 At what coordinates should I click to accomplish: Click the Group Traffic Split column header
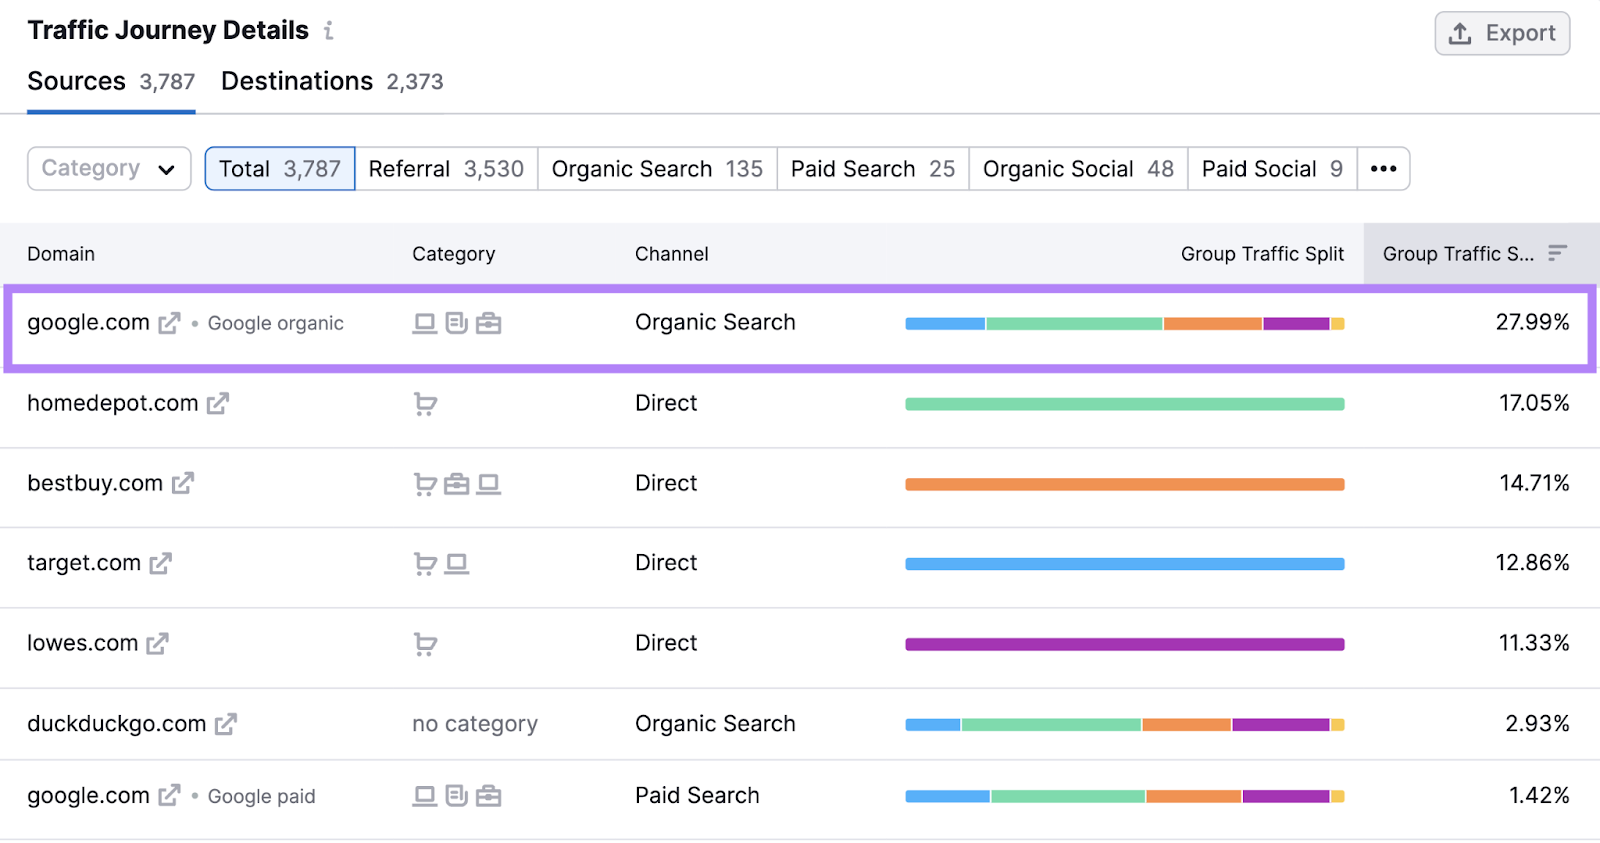(1262, 254)
